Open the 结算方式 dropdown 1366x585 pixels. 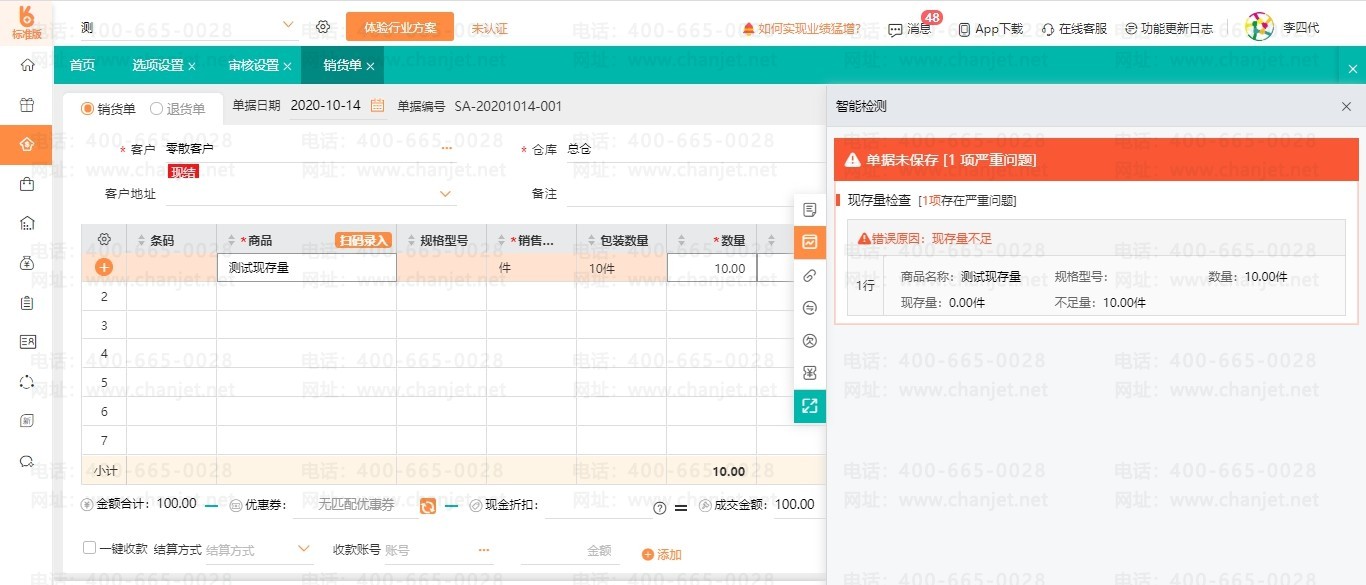(304, 549)
